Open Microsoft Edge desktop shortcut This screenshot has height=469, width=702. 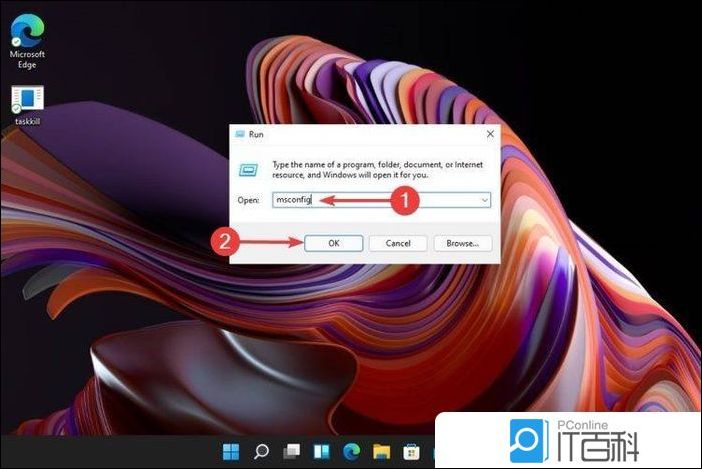(x=27, y=32)
